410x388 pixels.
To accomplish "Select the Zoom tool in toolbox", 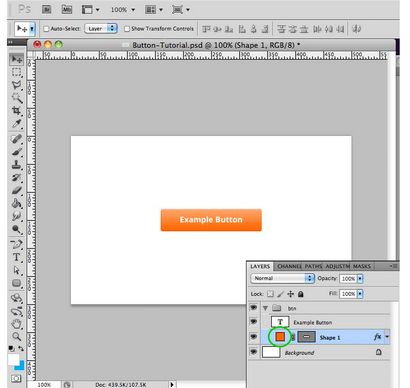I will 16,336.
